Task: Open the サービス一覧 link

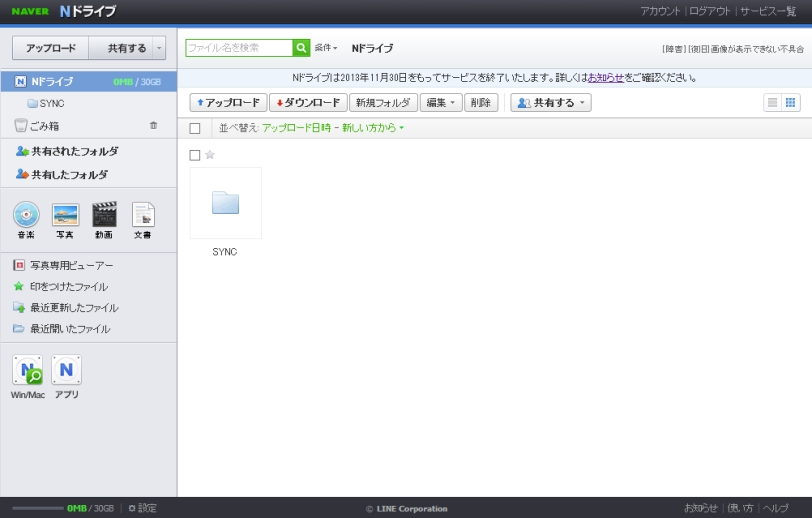Action: (768, 11)
